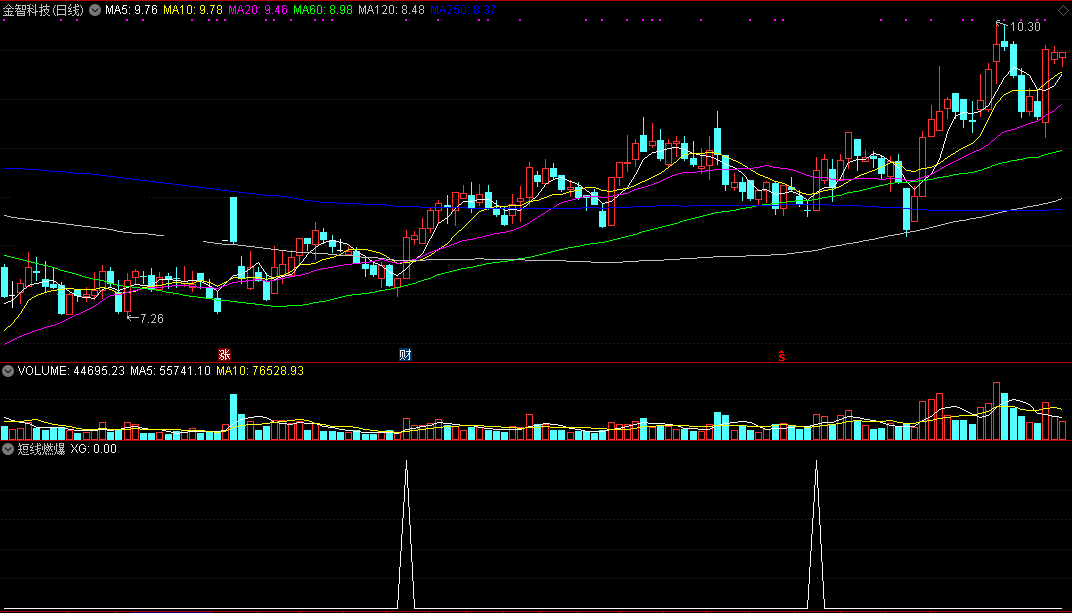This screenshot has height=613, width=1072.
Task: Click the red S marker on timeline
Action: click(781, 355)
